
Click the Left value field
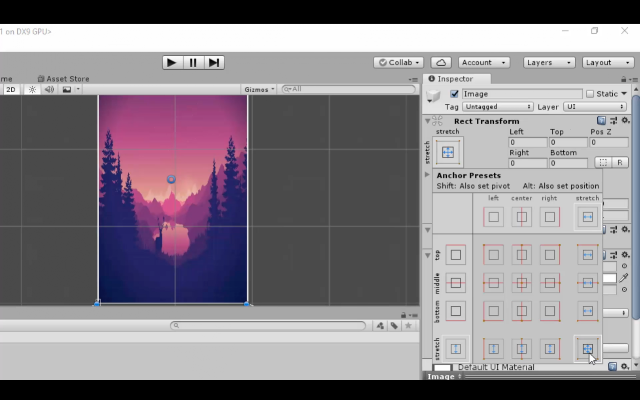[x=528, y=142]
